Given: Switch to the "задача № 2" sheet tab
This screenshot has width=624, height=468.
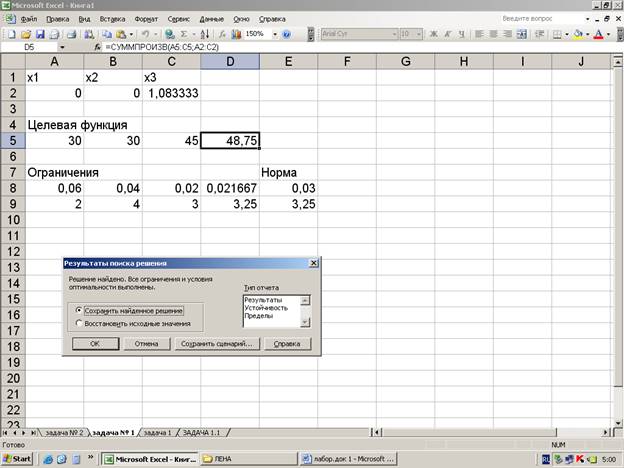Looking at the screenshot, I should 65,432.
